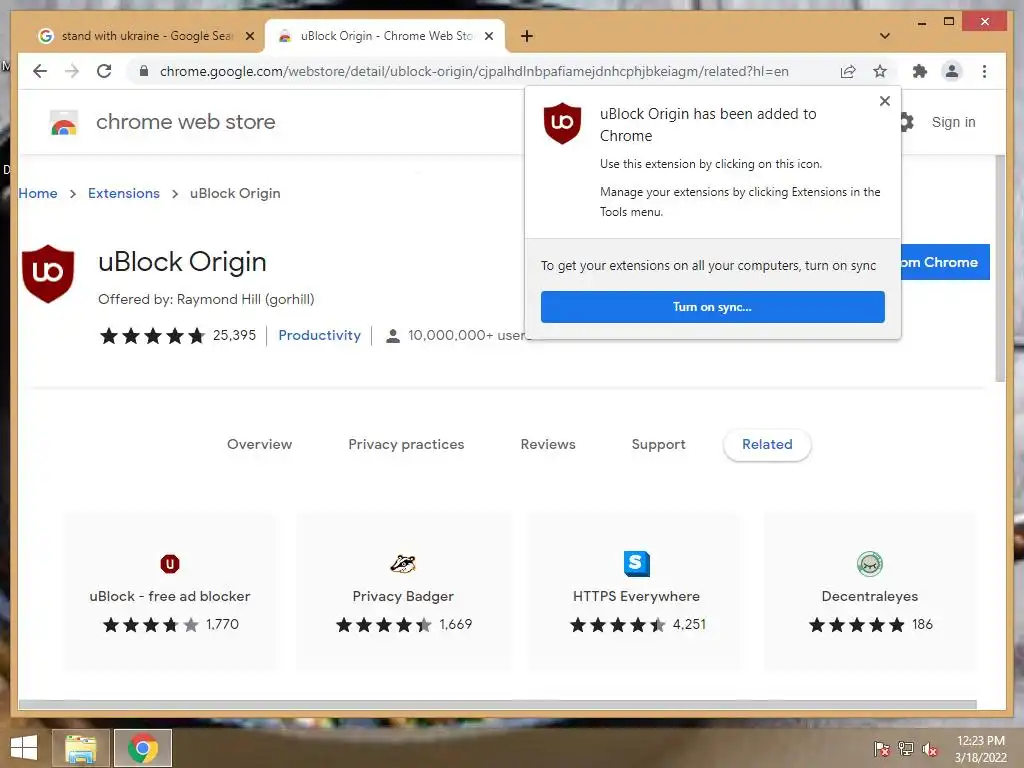Go back using the browser back arrow
1024x768 pixels.
point(40,71)
